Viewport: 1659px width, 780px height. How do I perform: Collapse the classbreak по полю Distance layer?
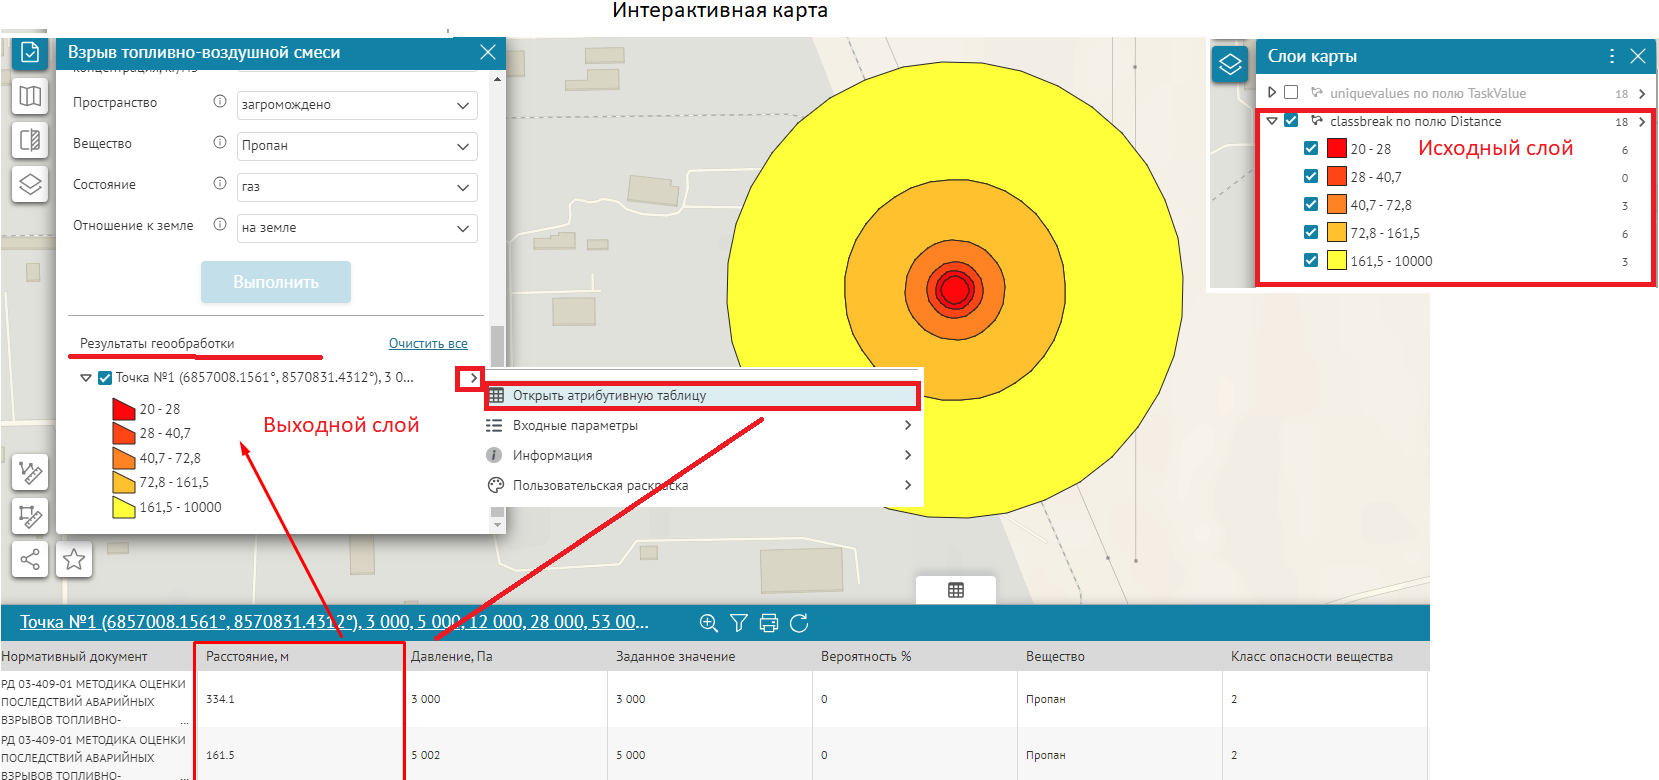point(1272,121)
